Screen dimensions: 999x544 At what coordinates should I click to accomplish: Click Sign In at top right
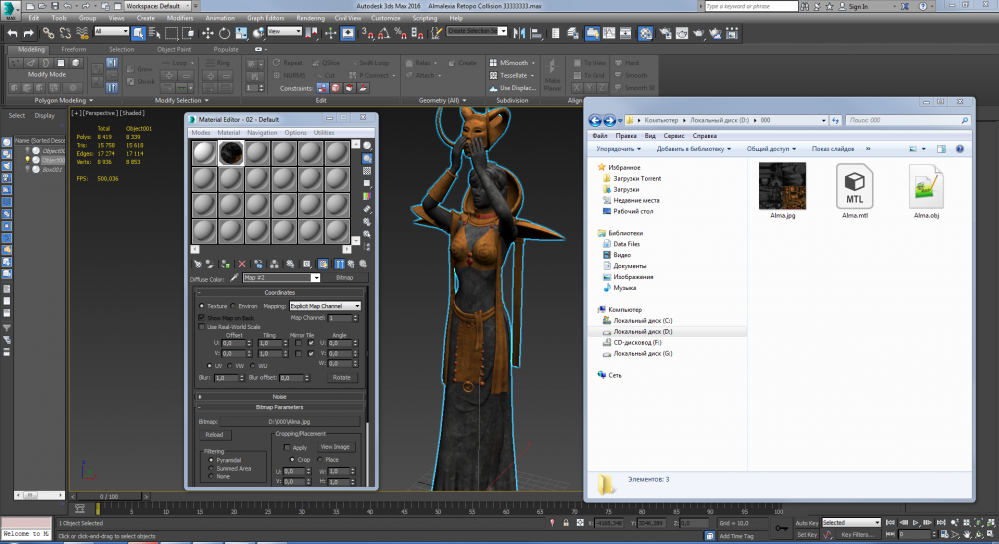[x=858, y=6]
